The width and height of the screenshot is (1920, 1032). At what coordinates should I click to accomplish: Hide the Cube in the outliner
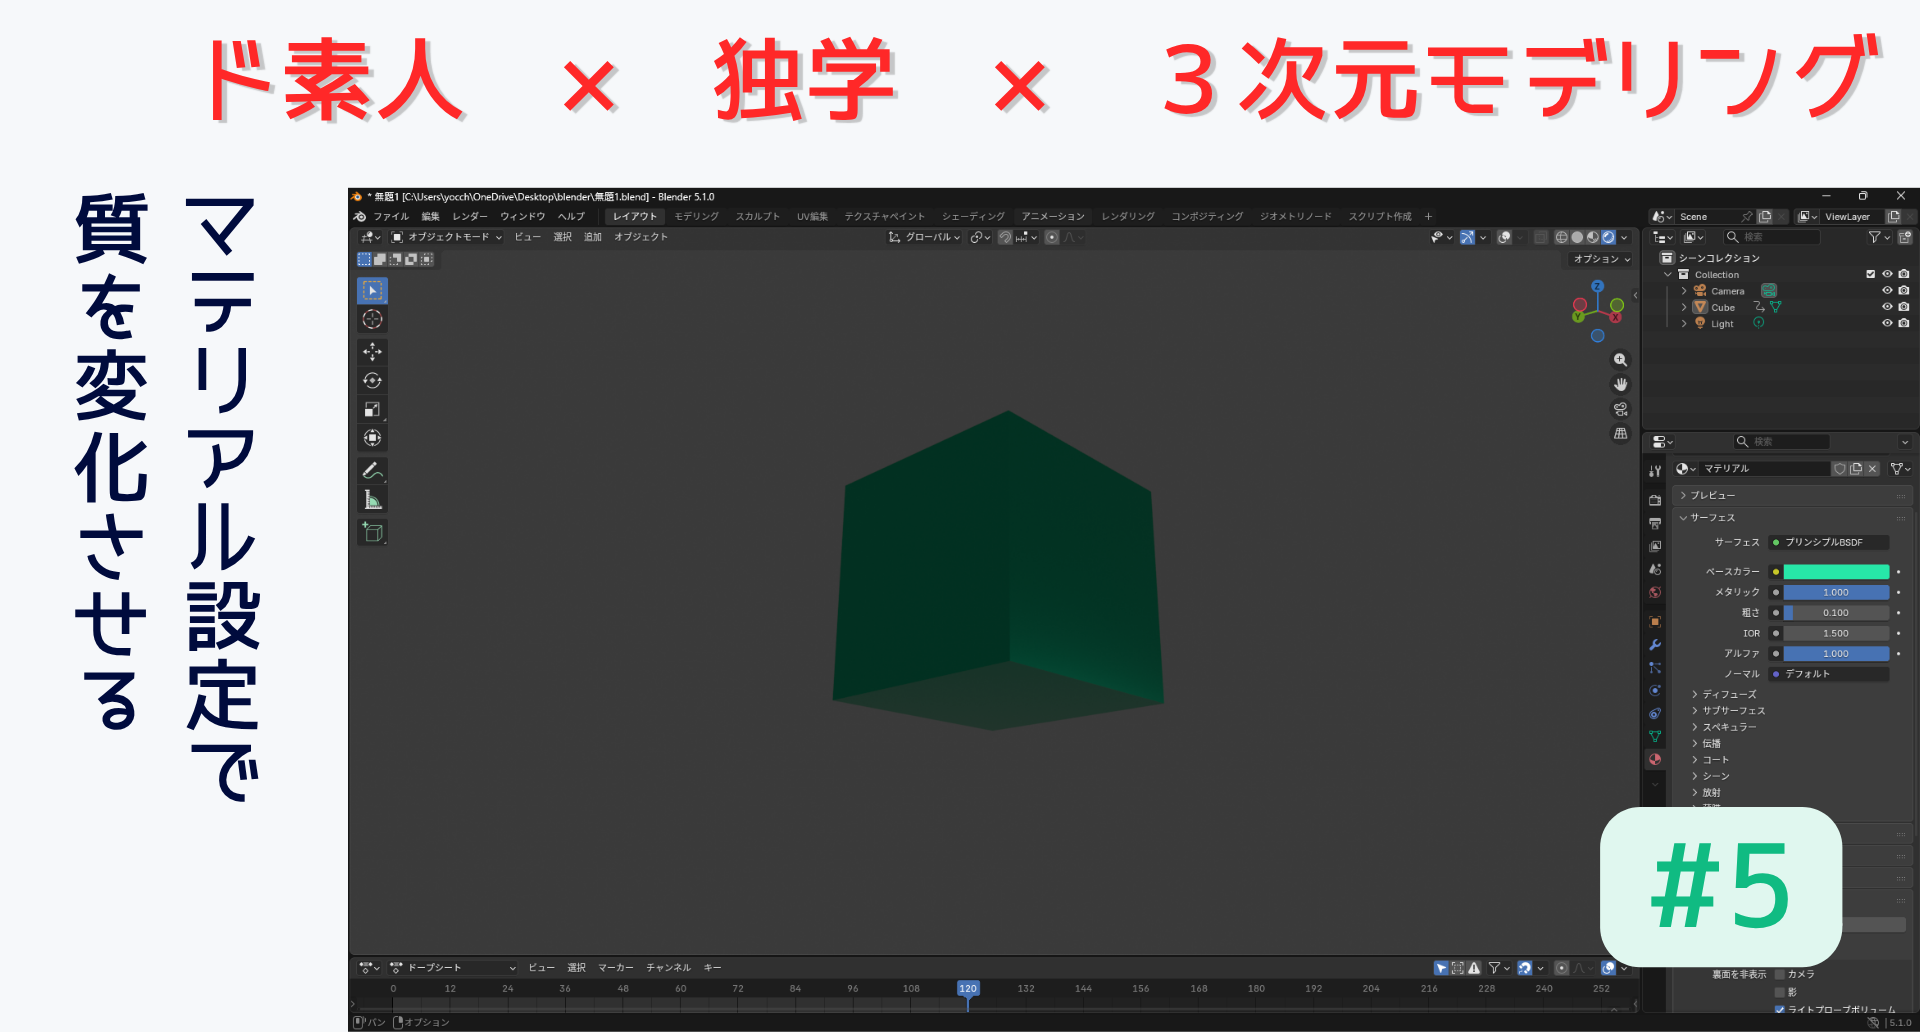tap(1887, 307)
